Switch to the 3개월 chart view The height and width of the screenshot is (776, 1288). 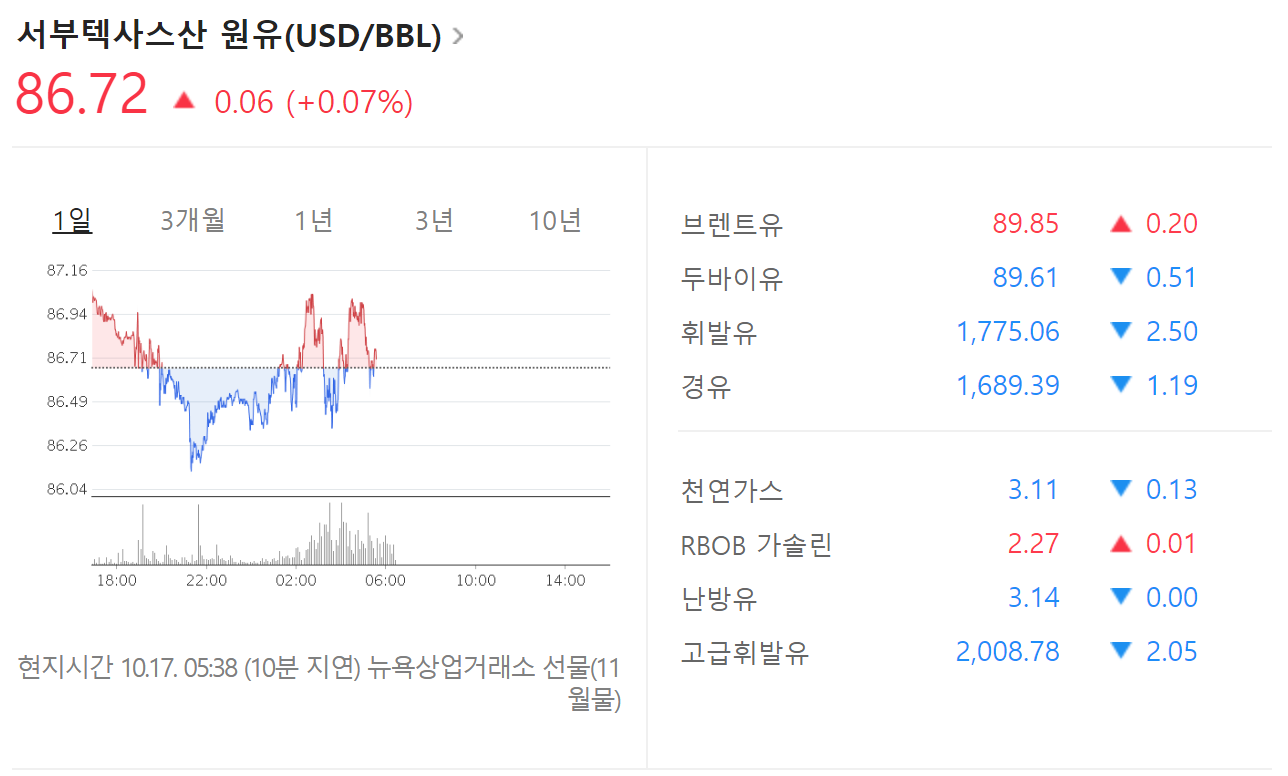pos(192,221)
